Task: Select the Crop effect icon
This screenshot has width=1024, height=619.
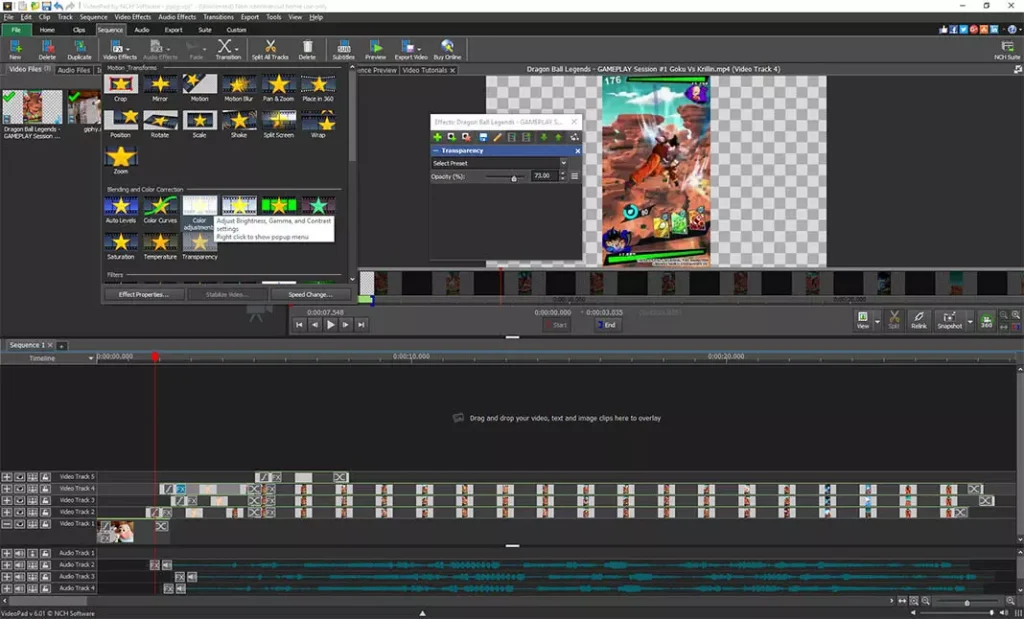Action: (x=121, y=85)
